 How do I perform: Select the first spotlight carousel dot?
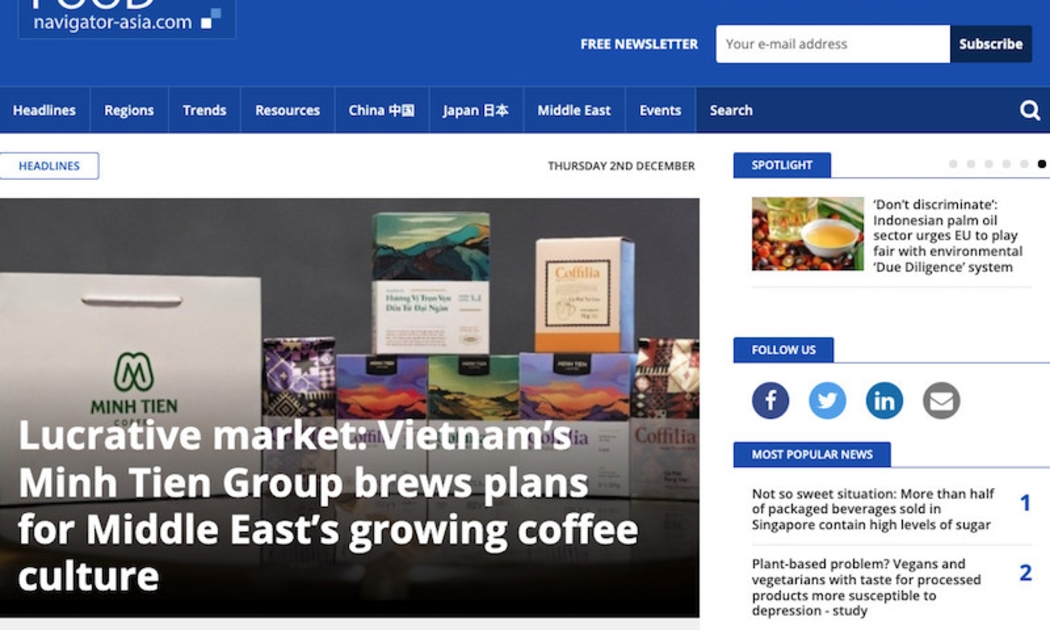953,164
